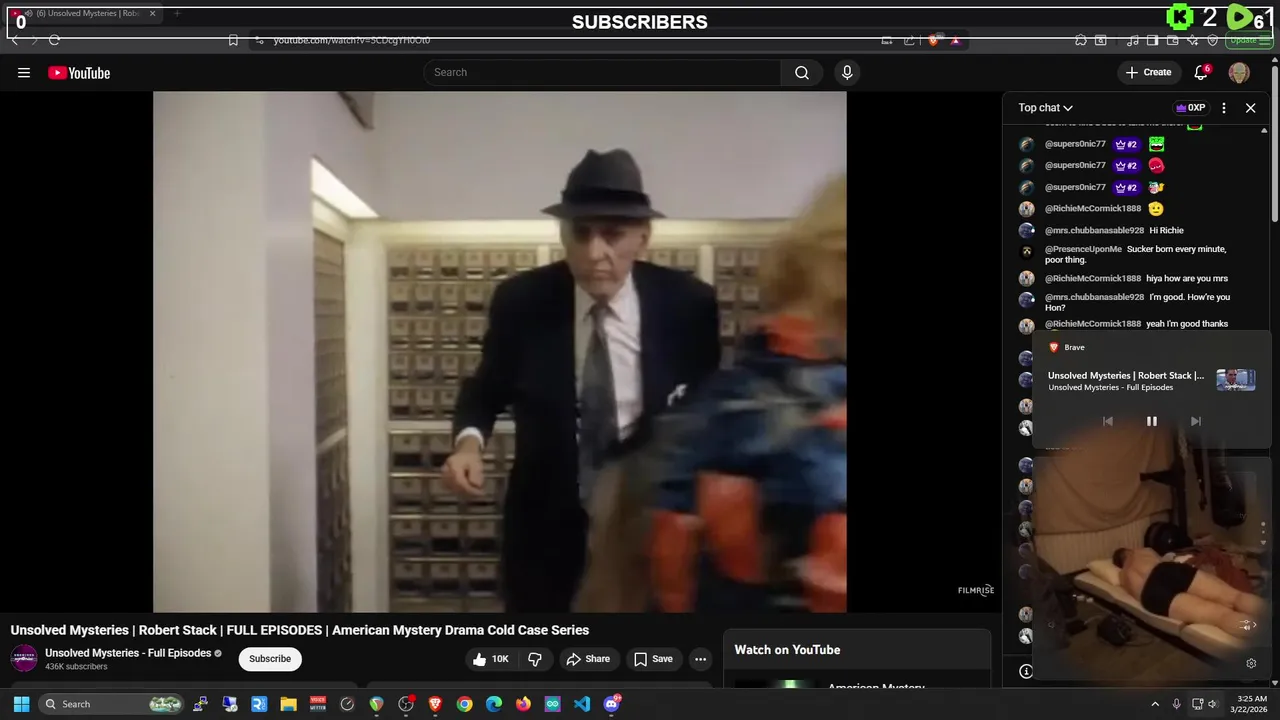Open the Brave VPN shield icon
Viewport: 1280px width, 720px height.
[1213, 40]
